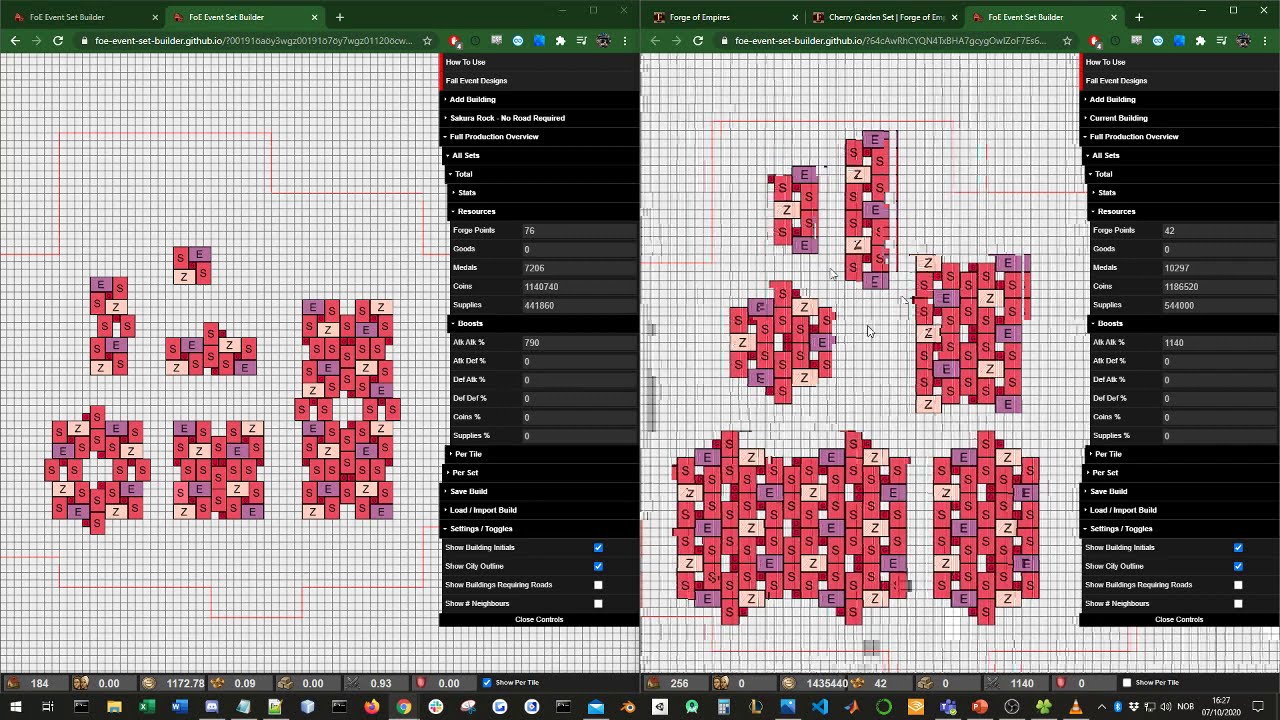Check Show Per Tile in right status bar

click(1127, 683)
